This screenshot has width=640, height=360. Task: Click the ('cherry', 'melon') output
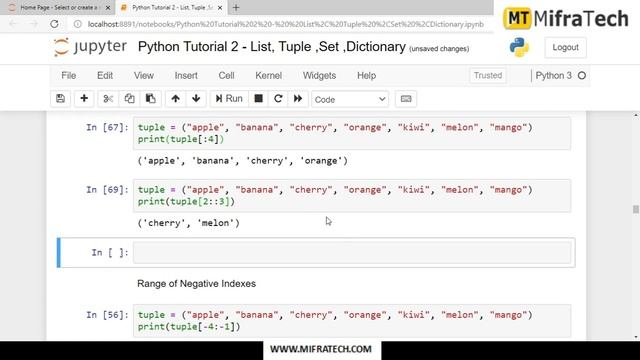[189, 223]
